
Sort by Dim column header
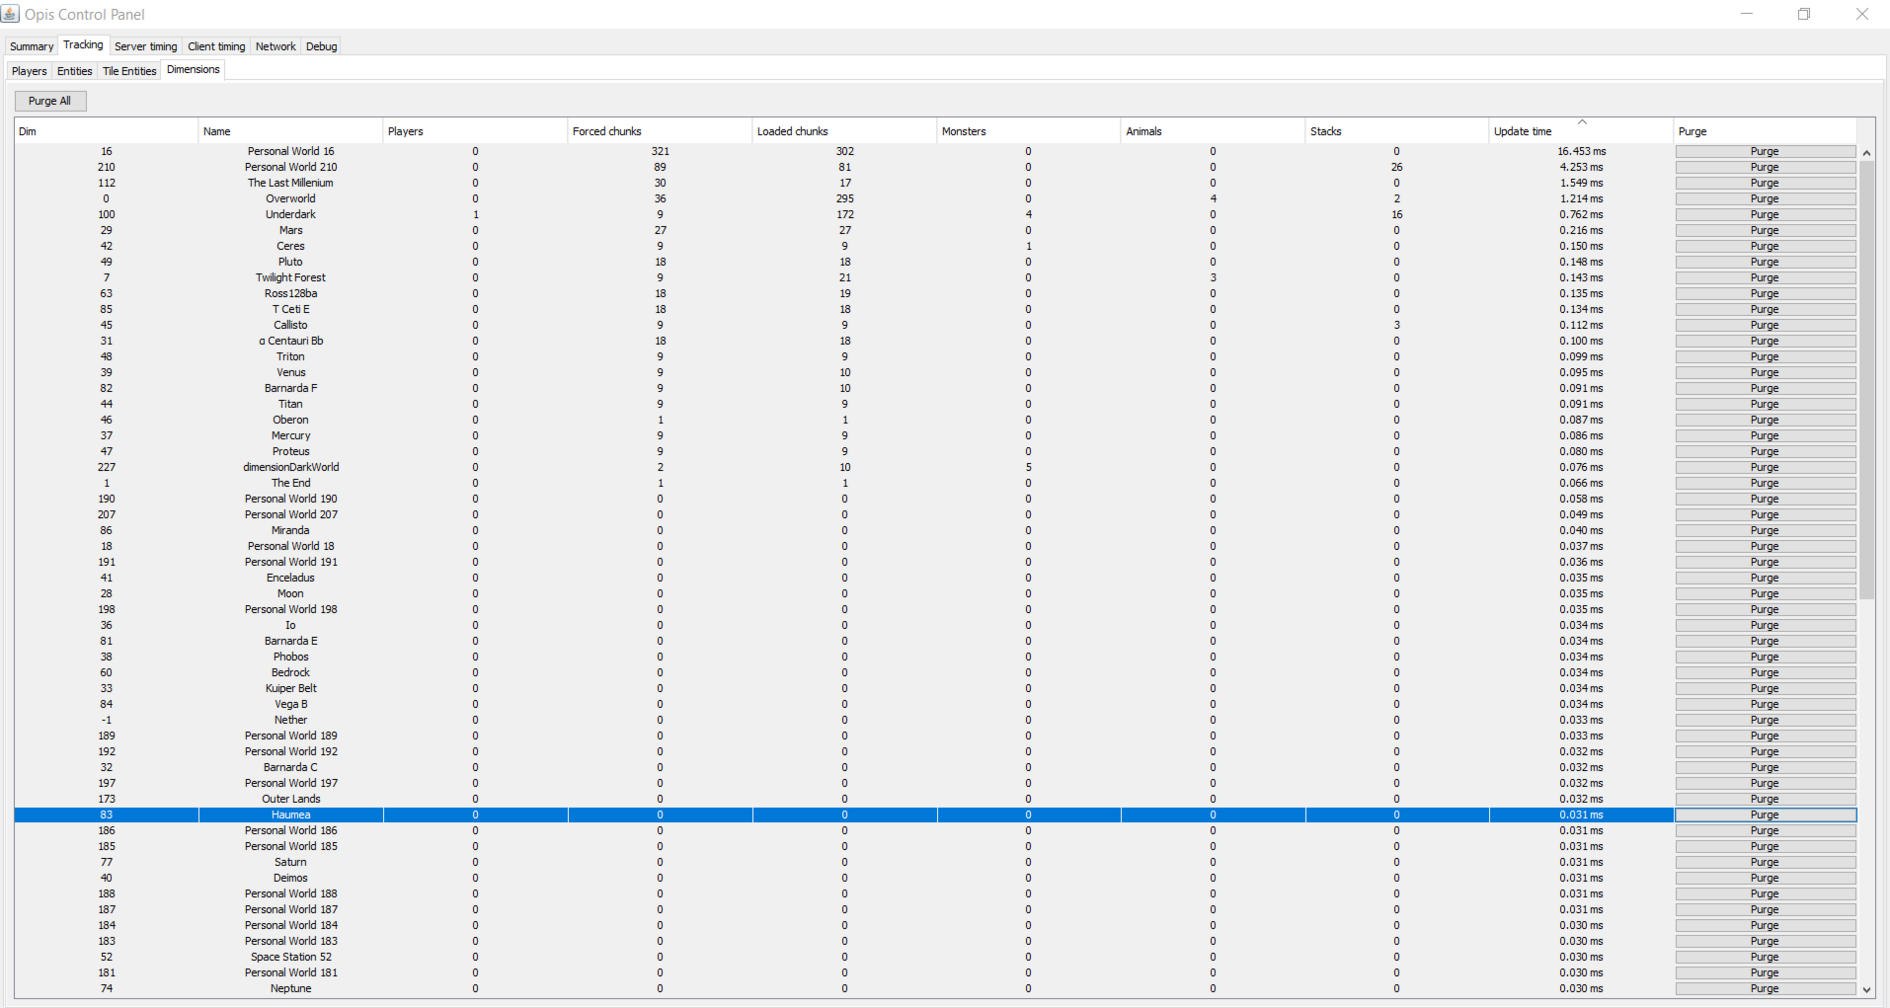click(x=106, y=131)
